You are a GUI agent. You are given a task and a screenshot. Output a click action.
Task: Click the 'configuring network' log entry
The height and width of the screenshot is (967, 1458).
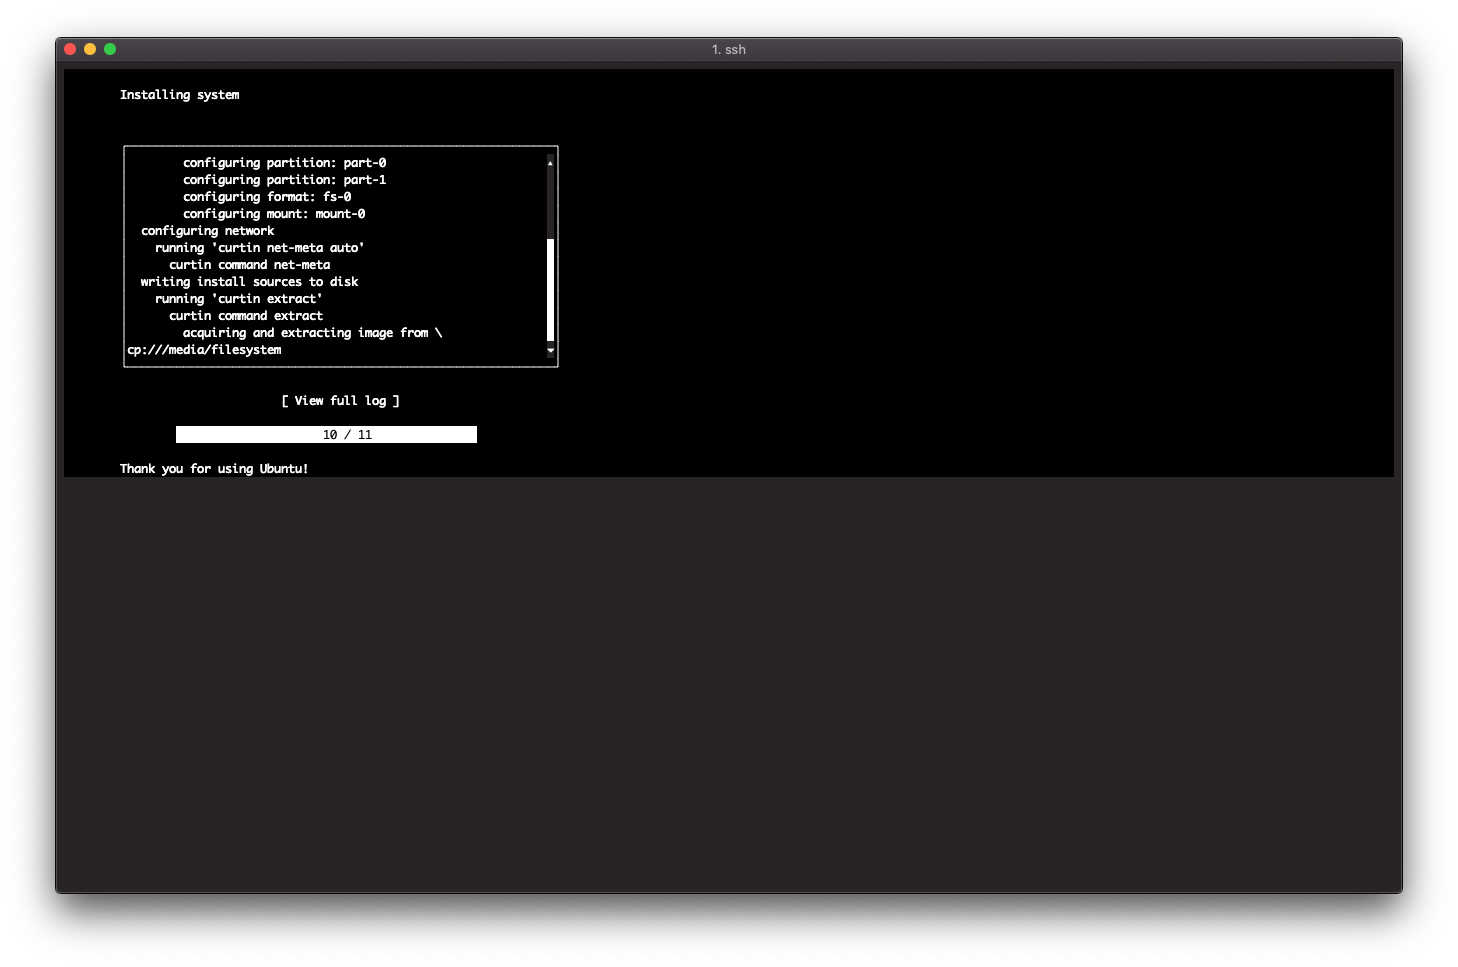pyautogui.click(x=207, y=231)
